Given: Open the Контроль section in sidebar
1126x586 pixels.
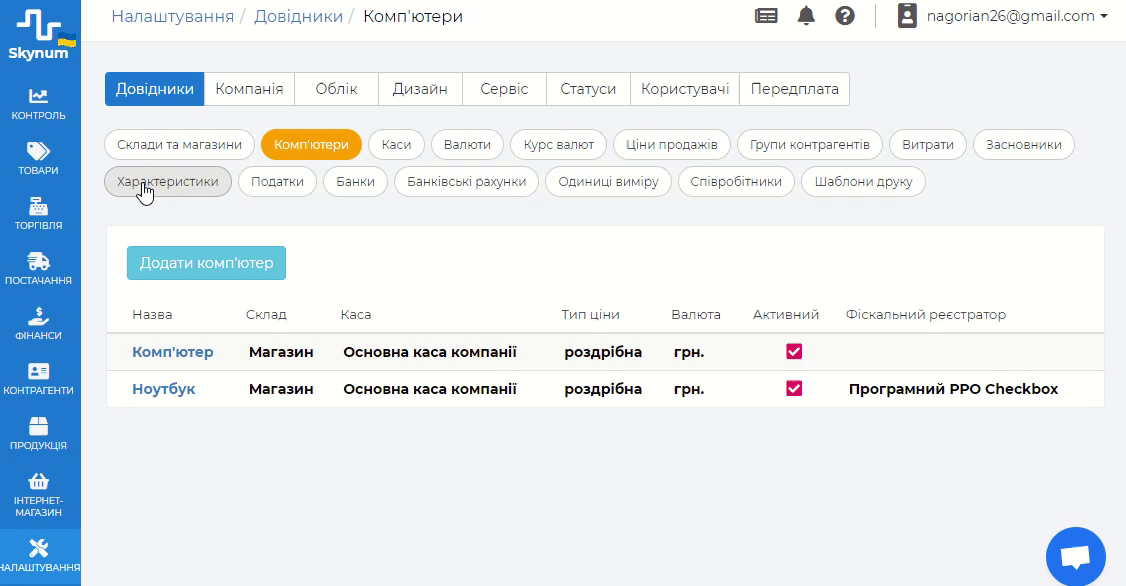Looking at the screenshot, I should tap(39, 103).
